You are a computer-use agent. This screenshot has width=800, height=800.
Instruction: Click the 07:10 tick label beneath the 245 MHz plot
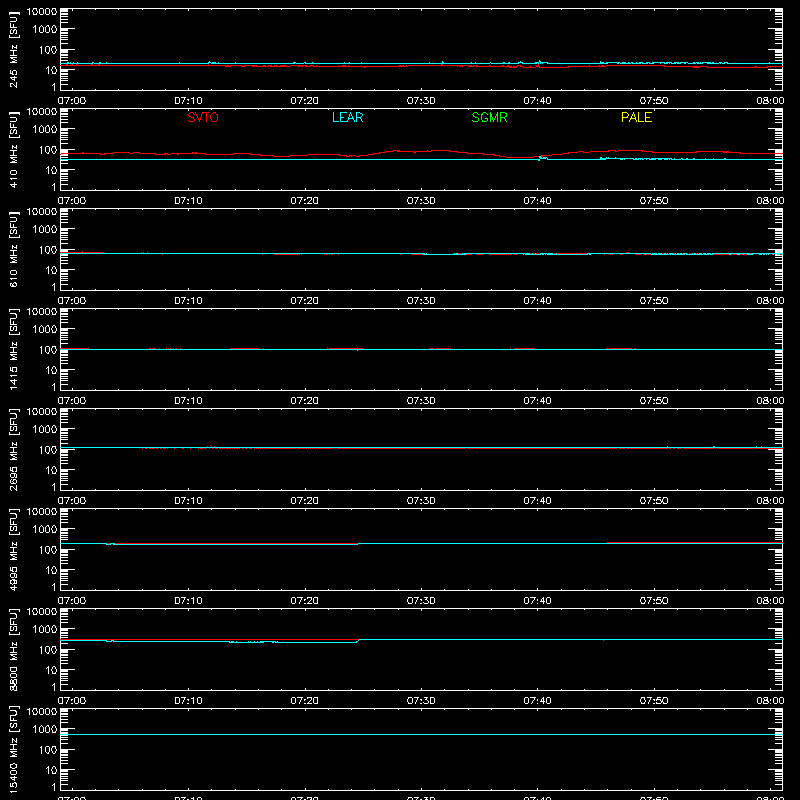(188, 101)
